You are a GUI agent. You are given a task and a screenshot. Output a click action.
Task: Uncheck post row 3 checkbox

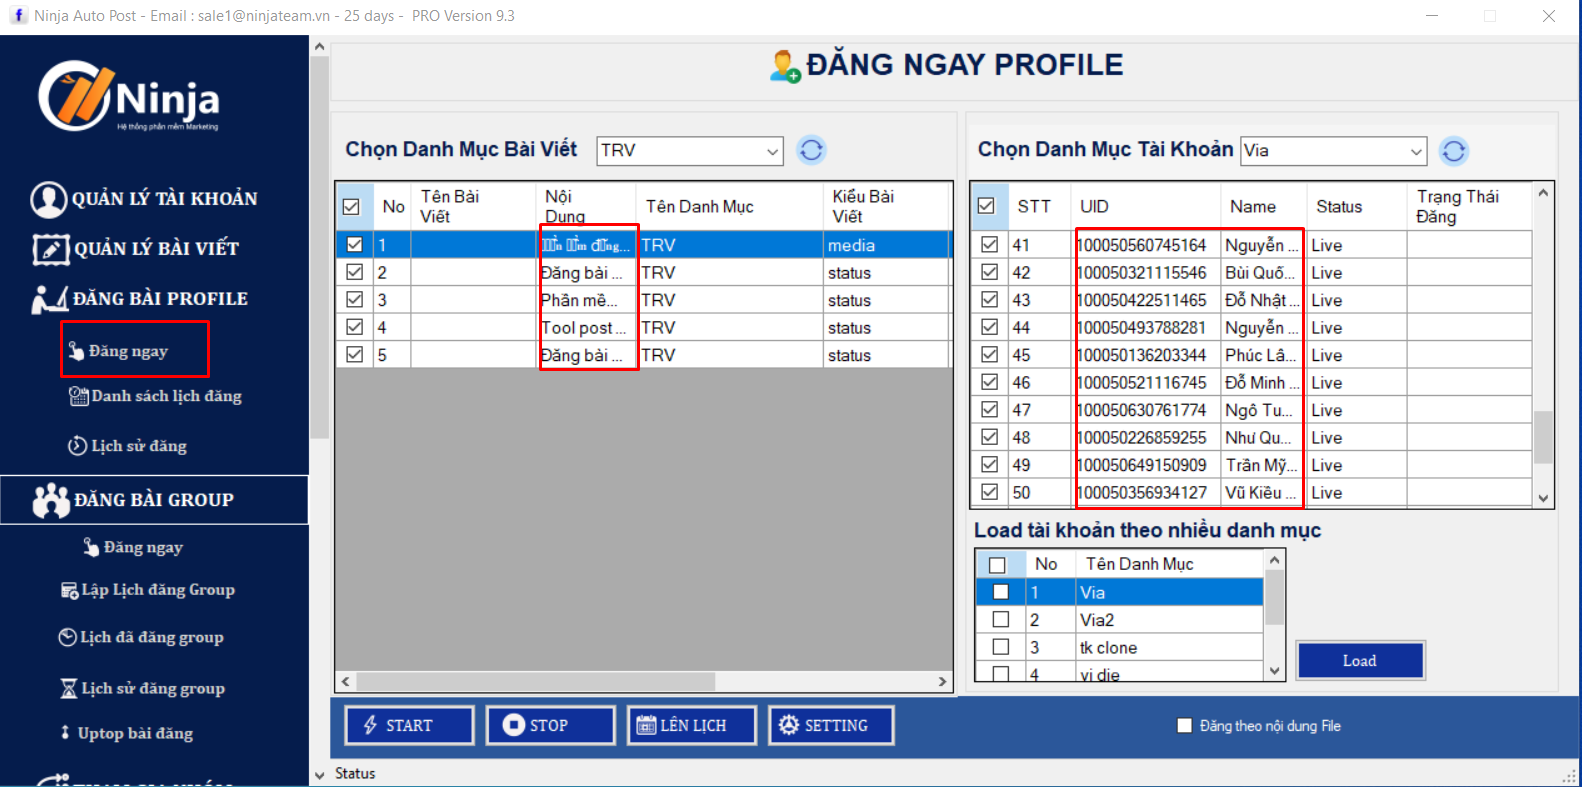pyautogui.click(x=354, y=299)
